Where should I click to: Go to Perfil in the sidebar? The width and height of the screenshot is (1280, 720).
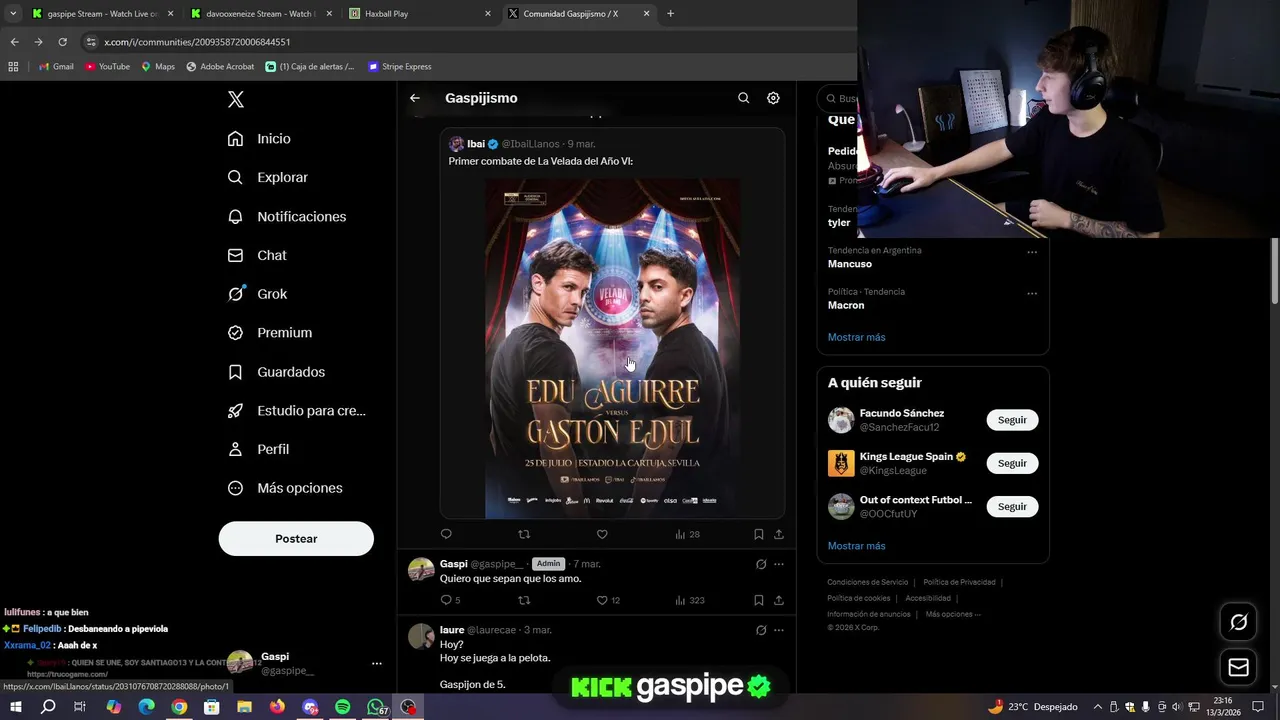click(x=258, y=449)
